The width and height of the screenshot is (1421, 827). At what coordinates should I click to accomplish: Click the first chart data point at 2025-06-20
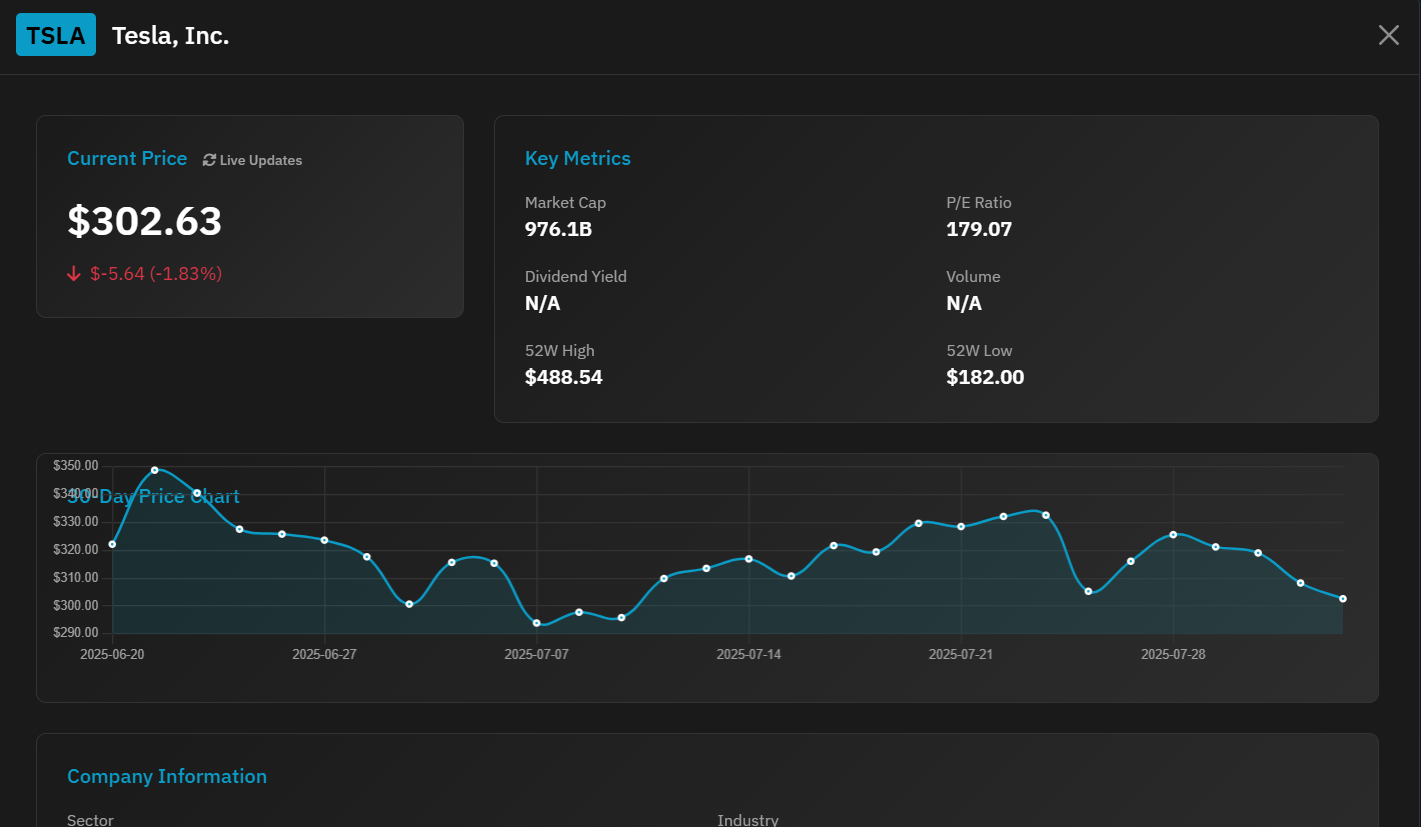112,544
